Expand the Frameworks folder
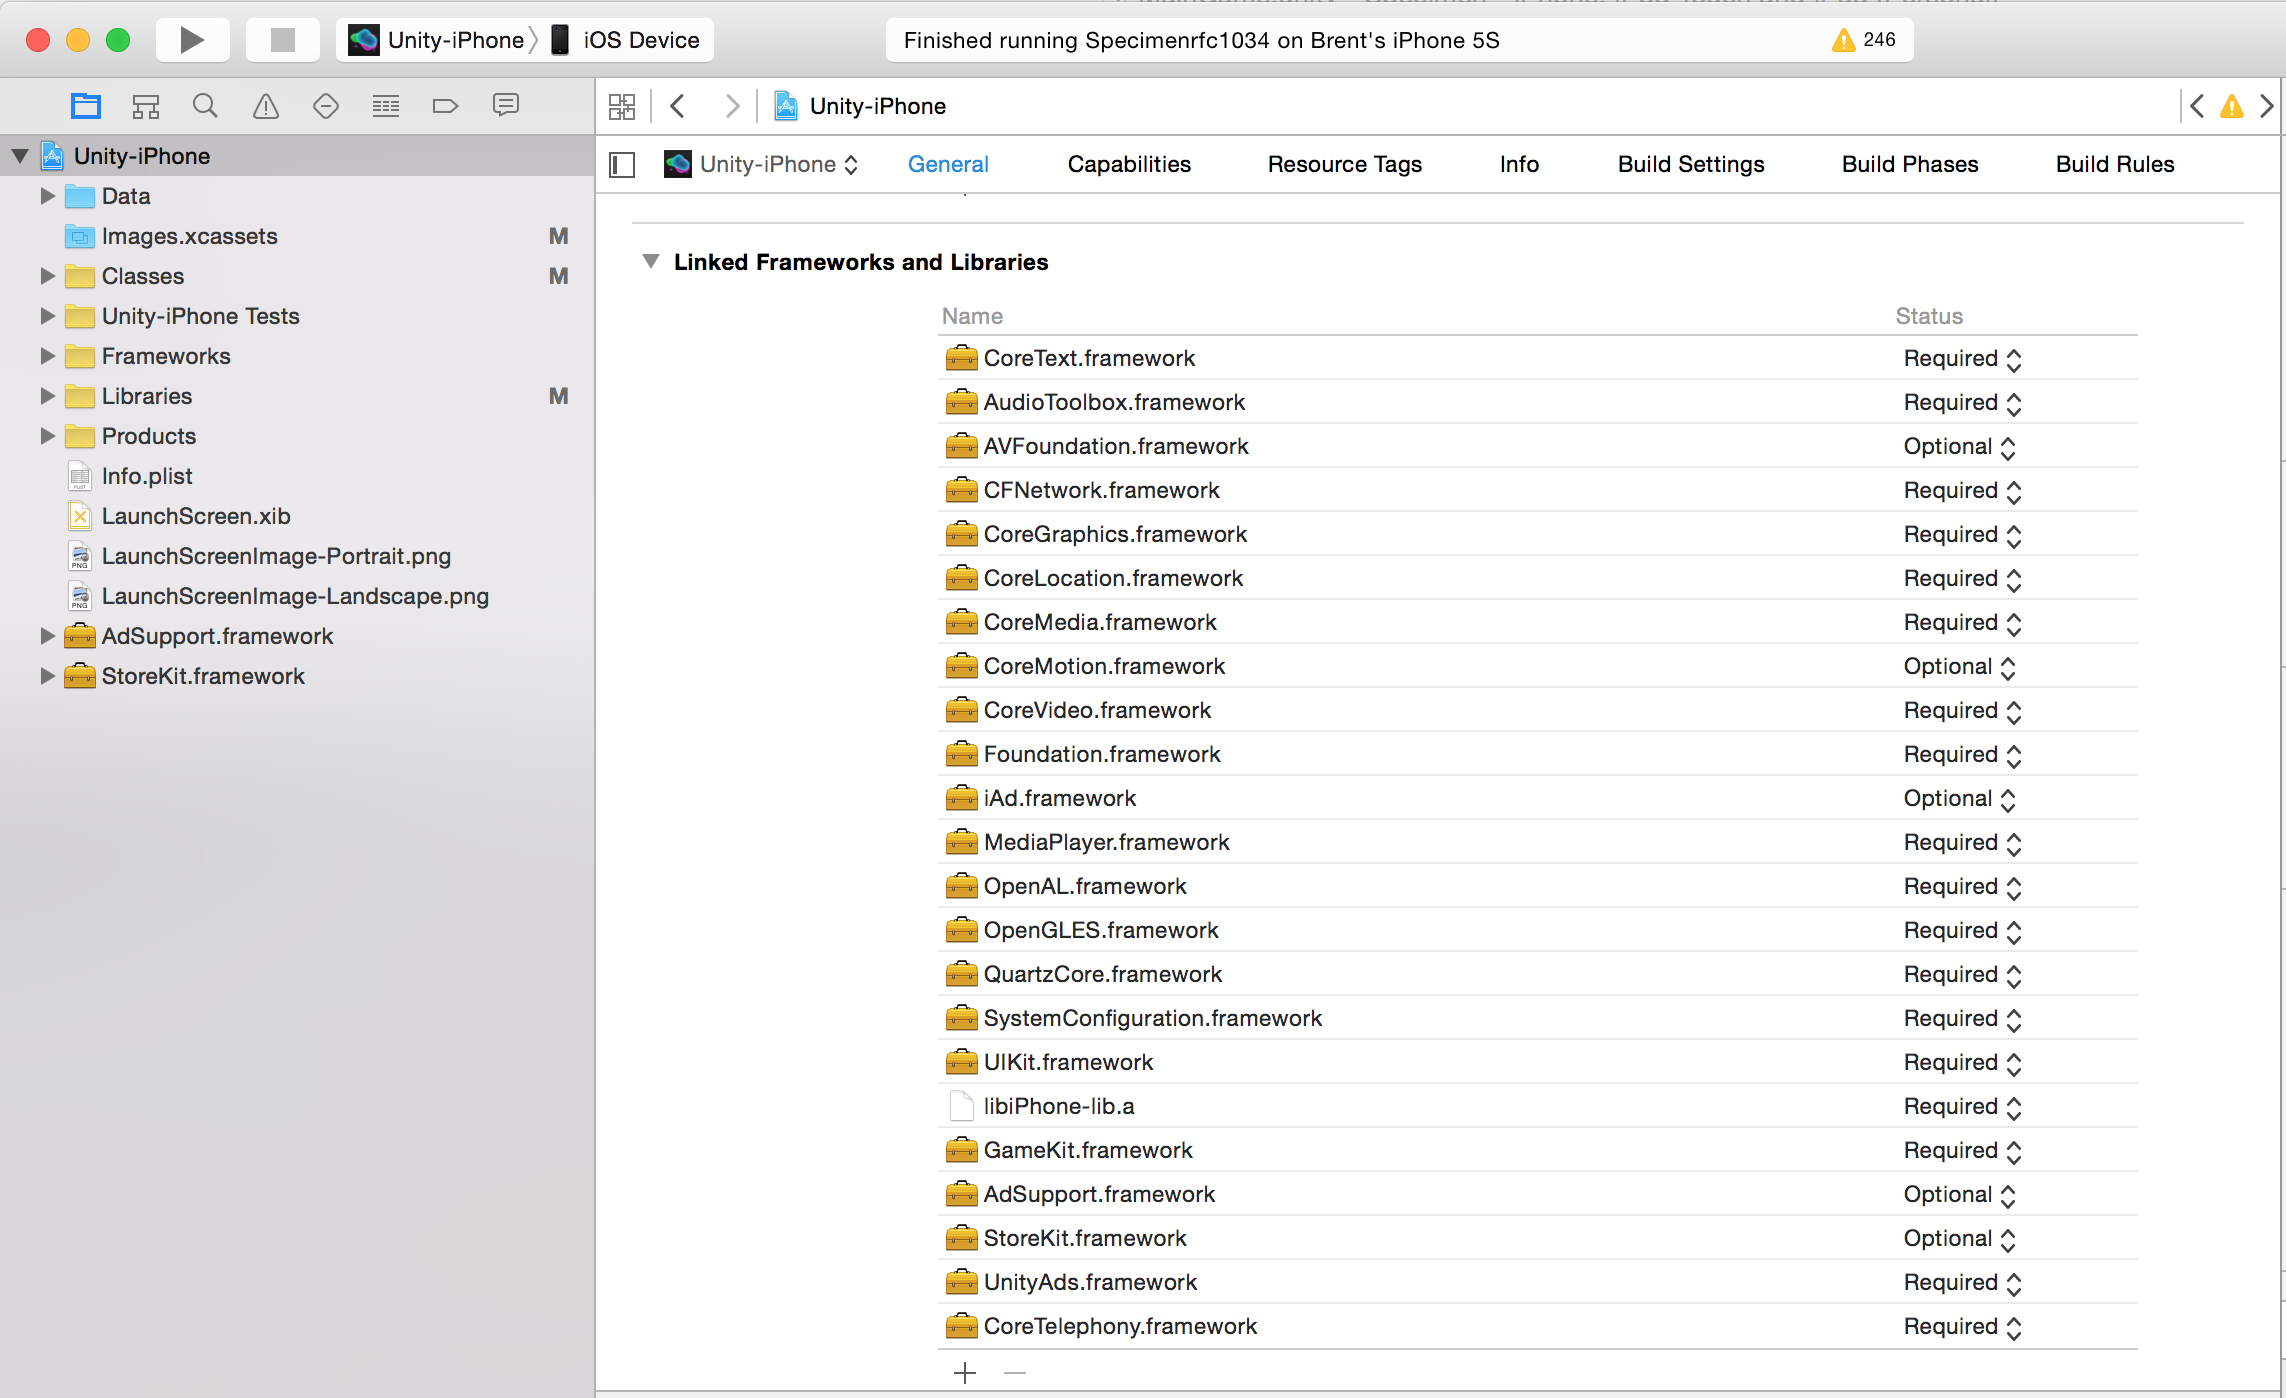2286x1398 pixels. click(47, 356)
